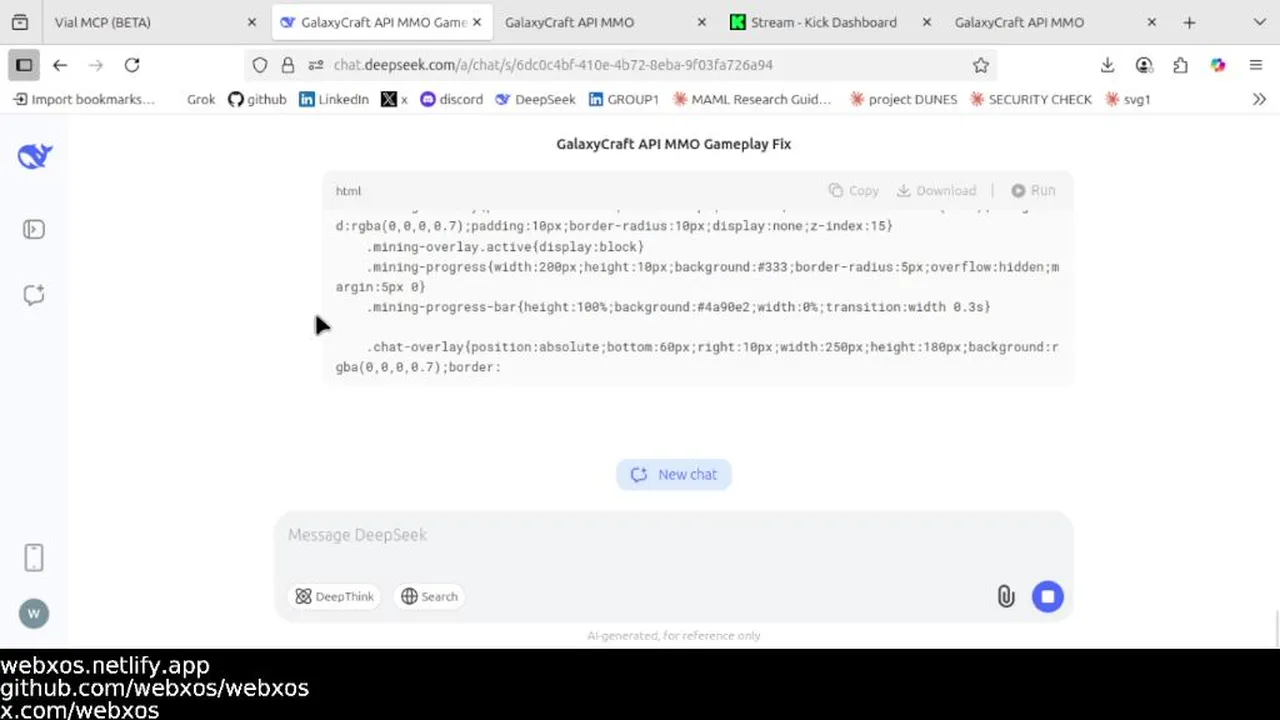Open the GROUP1 bookmark
The width and height of the screenshot is (1280, 720).
624,99
